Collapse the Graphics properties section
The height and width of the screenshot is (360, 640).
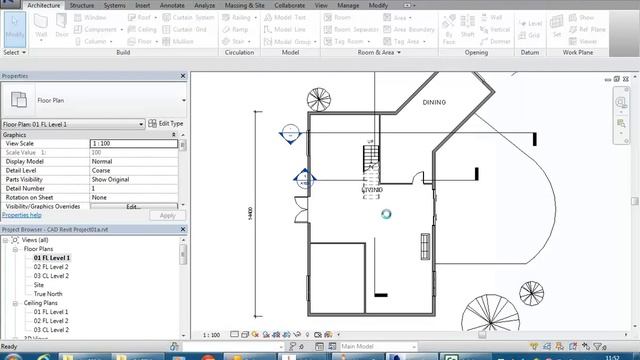[174, 135]
